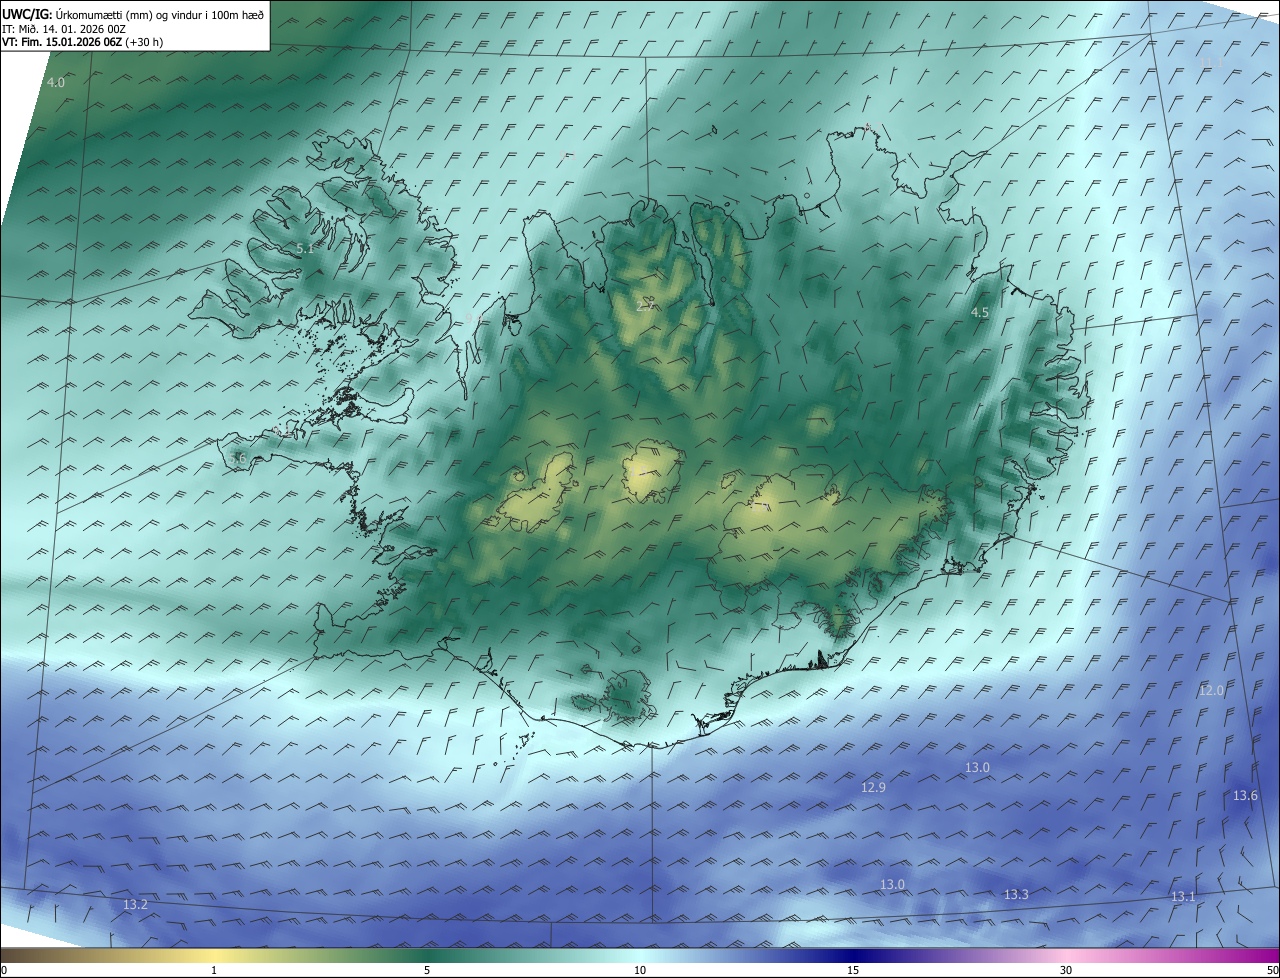Click the 12.9 value label on the map
Image resolution: width=1280 pixels, height=978 pixels.
coord(873,787)
